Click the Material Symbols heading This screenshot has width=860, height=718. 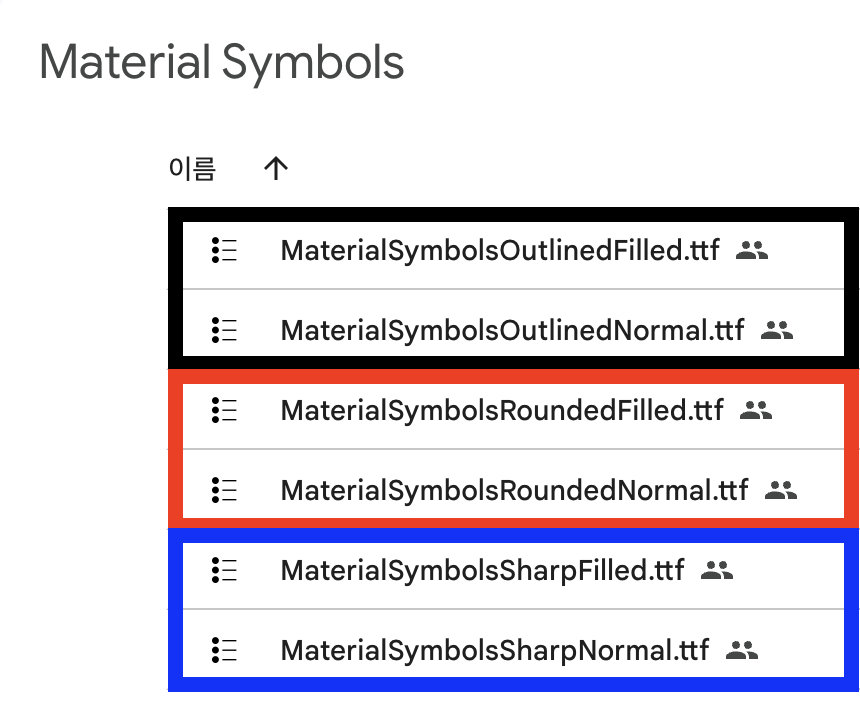coord(221,62)
